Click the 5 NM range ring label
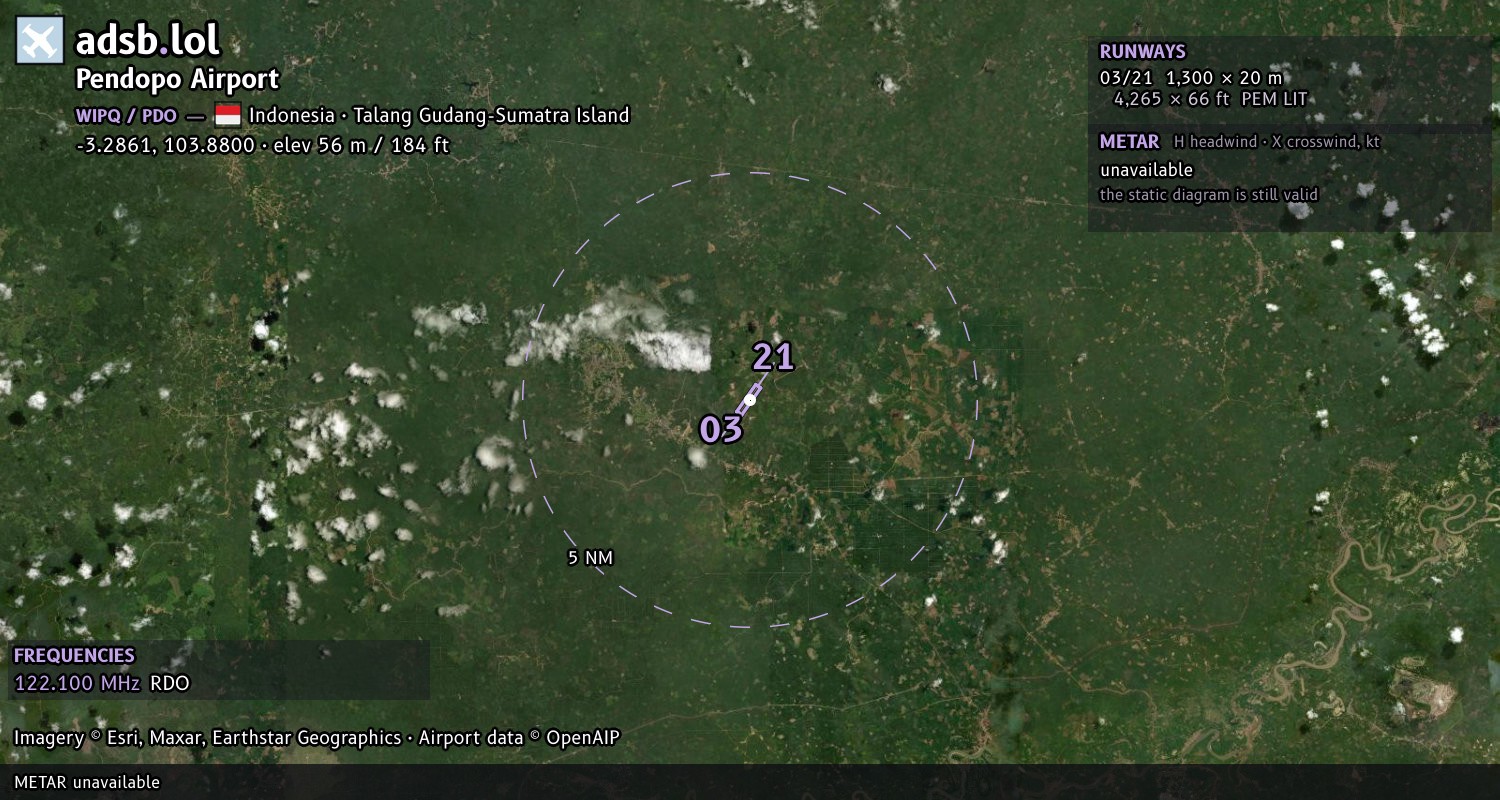The height and width of the screenshot is (800, 1500). (590, 558)
